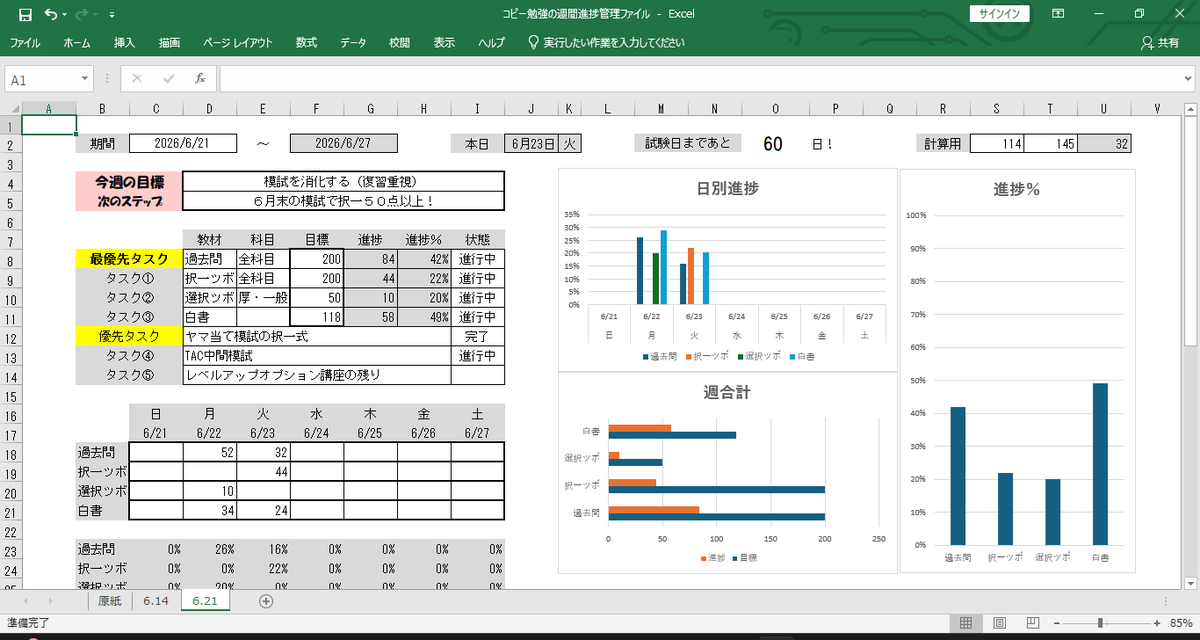Viewport: 1200px width, 640px height.
Task: Click the 進捗 legend entry in 週合計 chart
Action: (714, 558)
